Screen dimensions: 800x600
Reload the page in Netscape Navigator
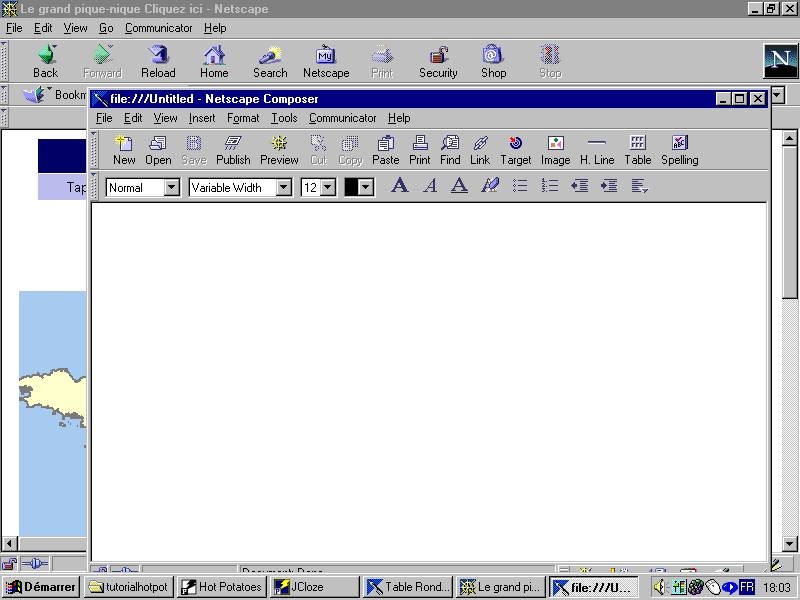(x=158, y=61)
